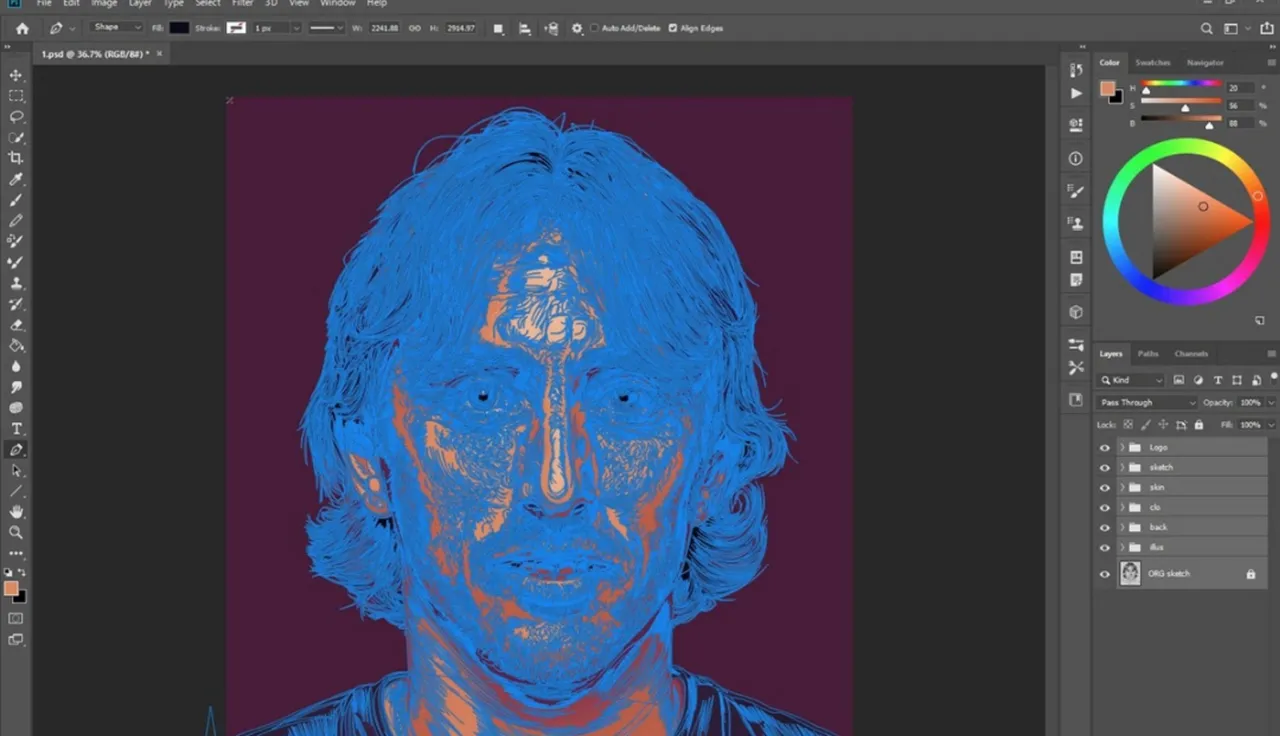
Task: Hide the clo layer group
Action: (1105, 508)
